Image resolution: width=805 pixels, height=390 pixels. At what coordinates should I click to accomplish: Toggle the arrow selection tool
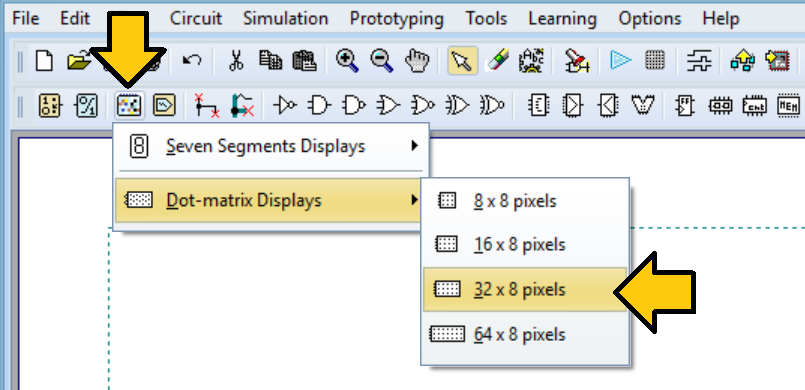(x=463, y=61)
